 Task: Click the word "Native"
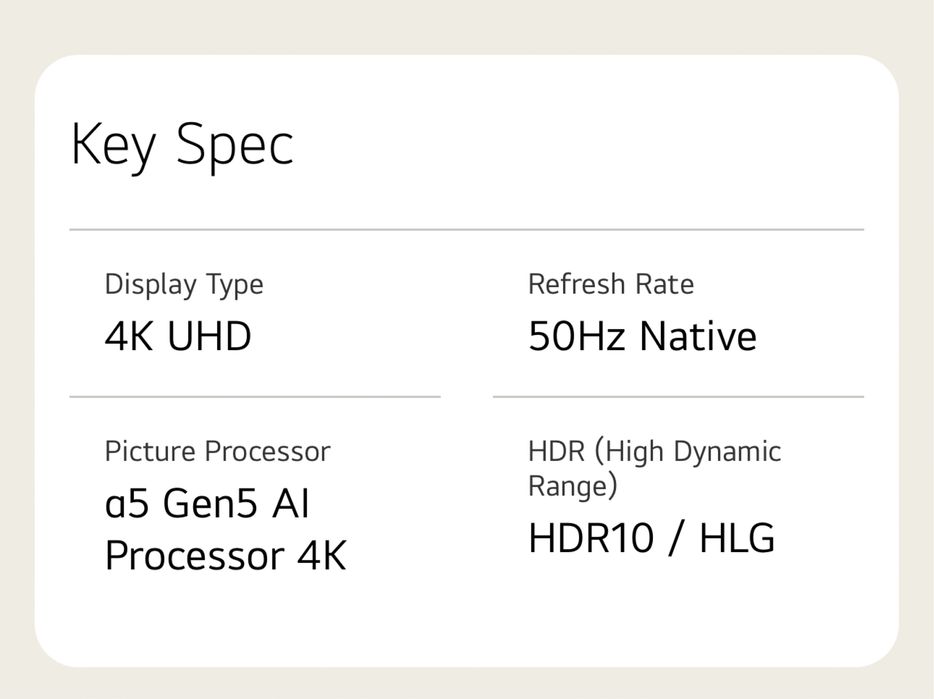point(698,336)
